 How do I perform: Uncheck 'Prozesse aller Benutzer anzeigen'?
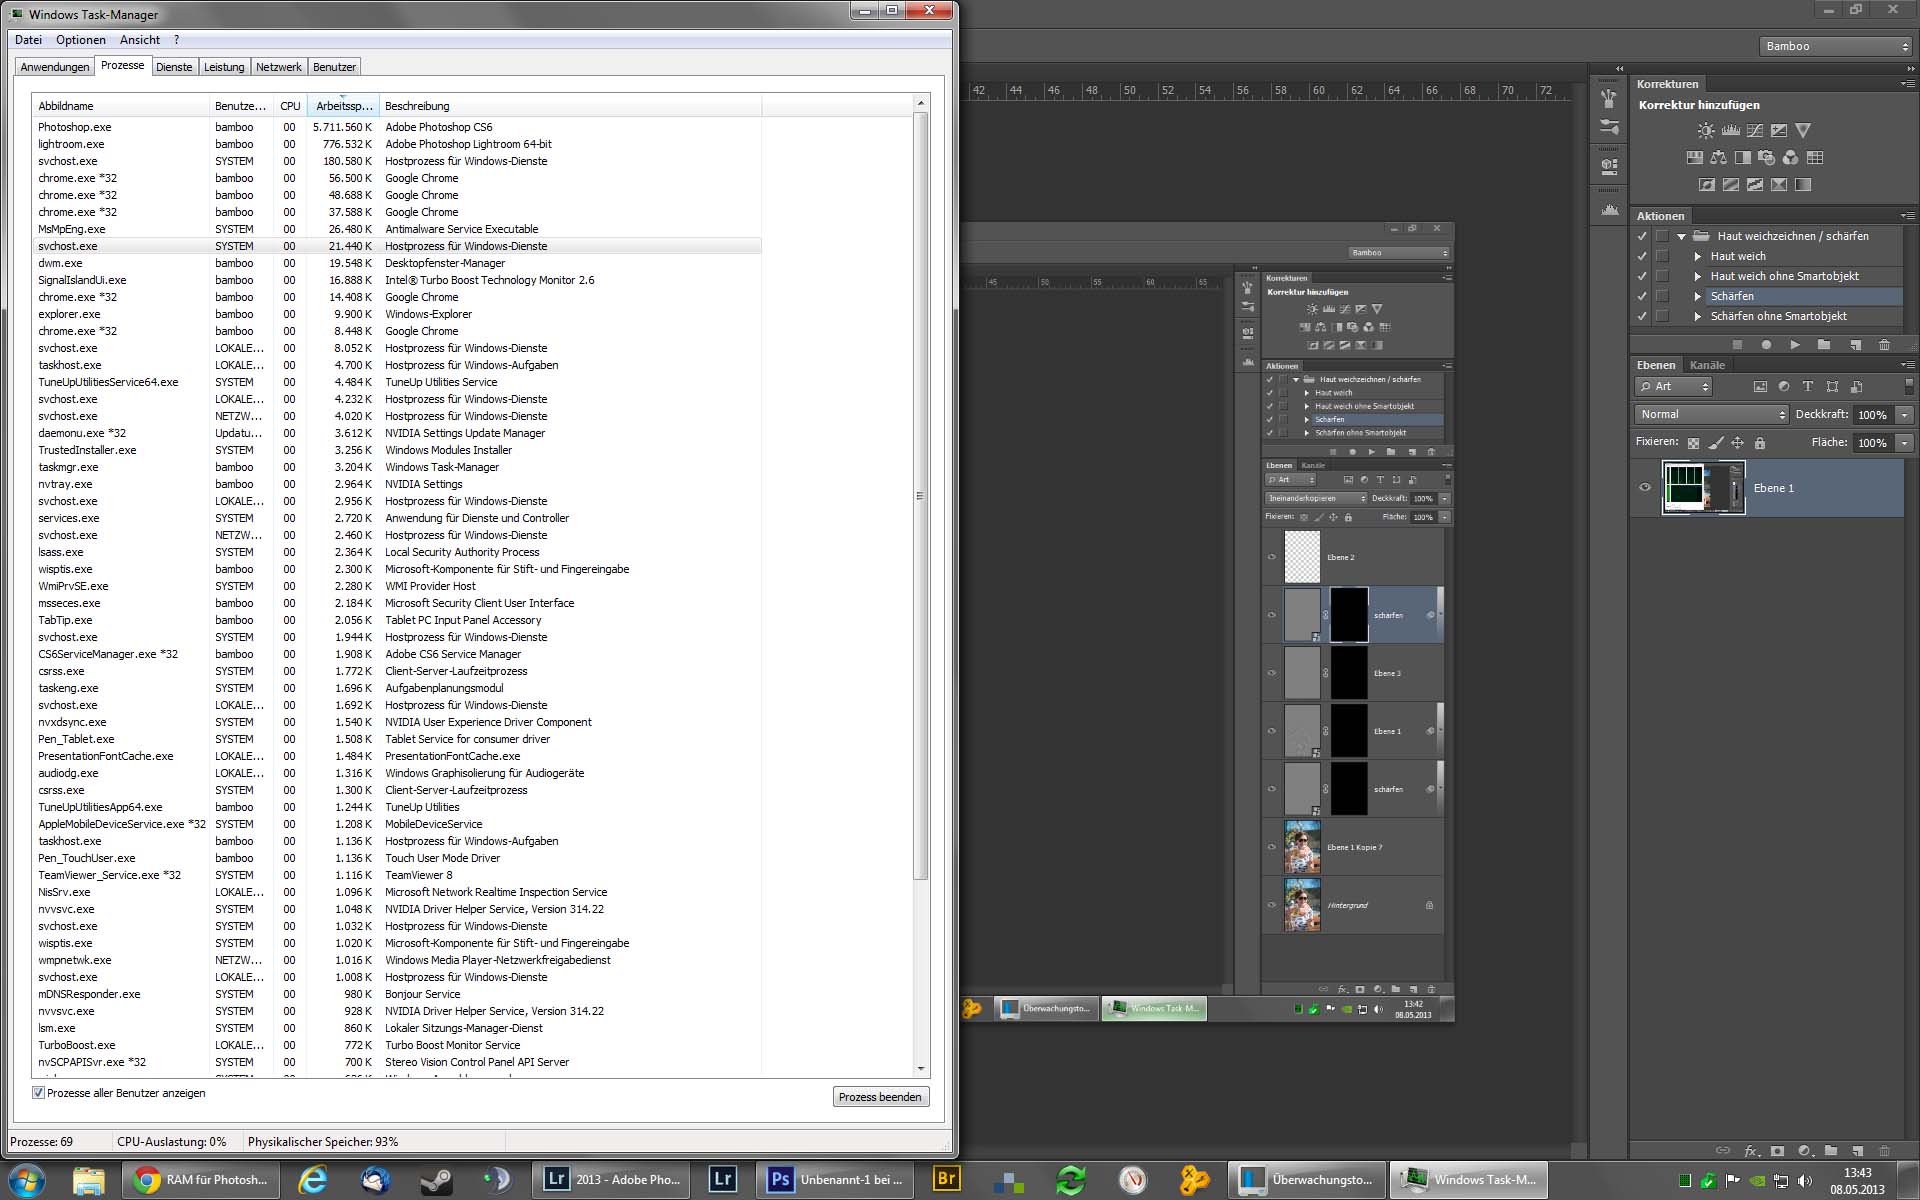point(39,1093)
